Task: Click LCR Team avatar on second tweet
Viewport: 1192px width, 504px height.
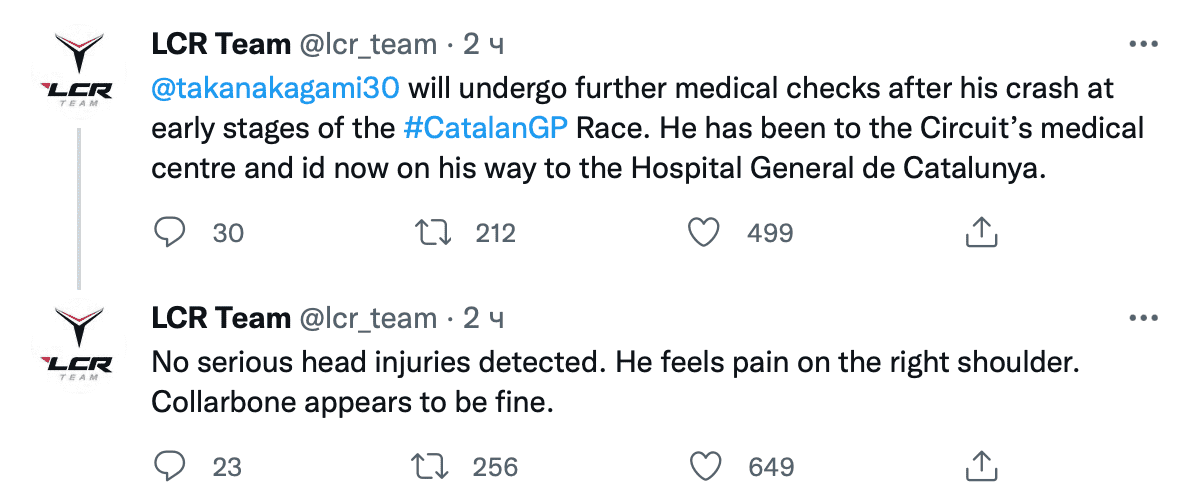Action: (79, 344)
